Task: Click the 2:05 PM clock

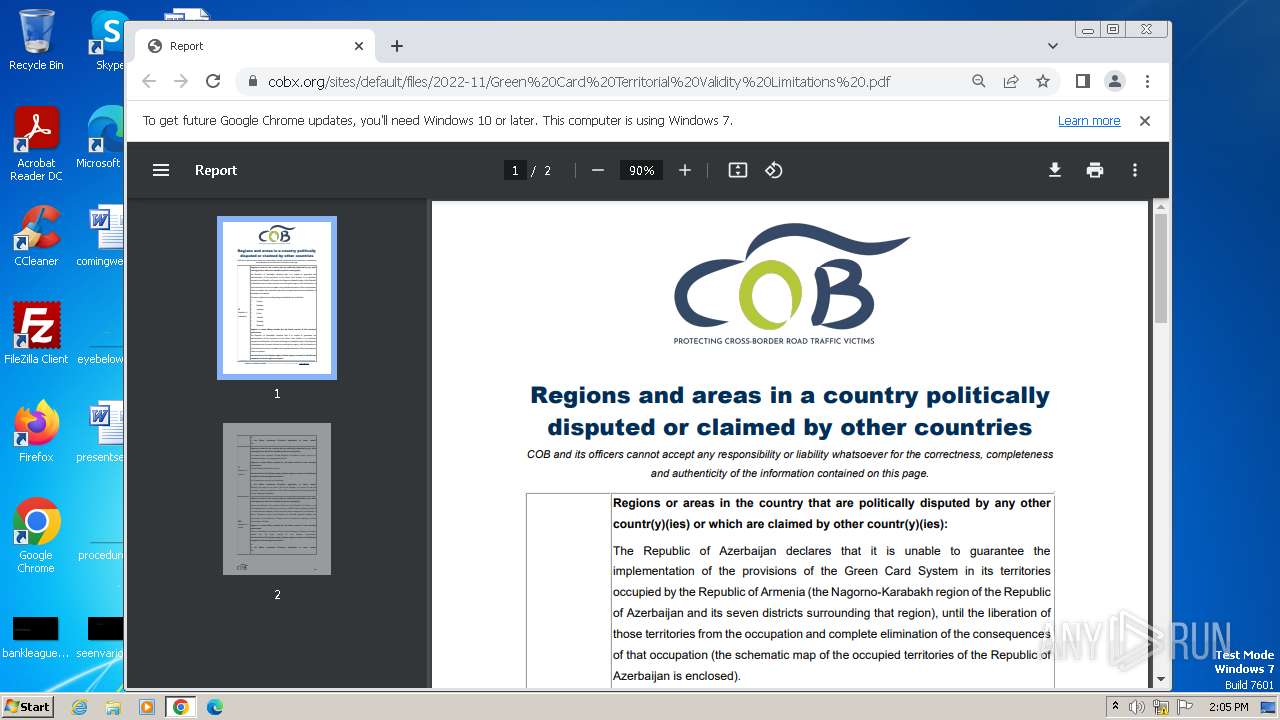Action: [x=1228, y=707]
